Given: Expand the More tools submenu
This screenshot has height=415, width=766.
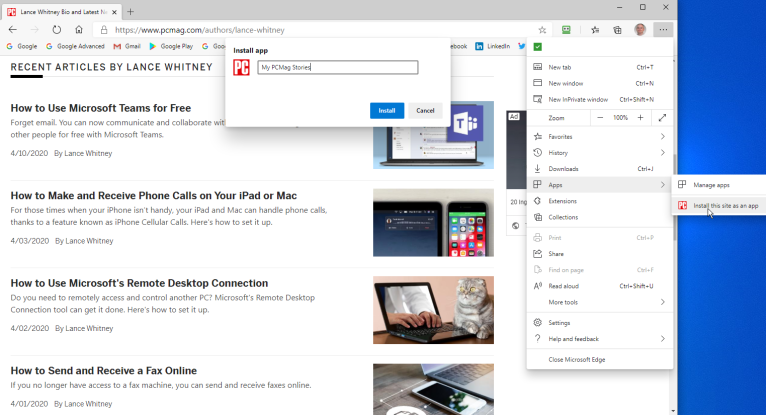Looking at the screenshot, I should click(x=600, y=302).
